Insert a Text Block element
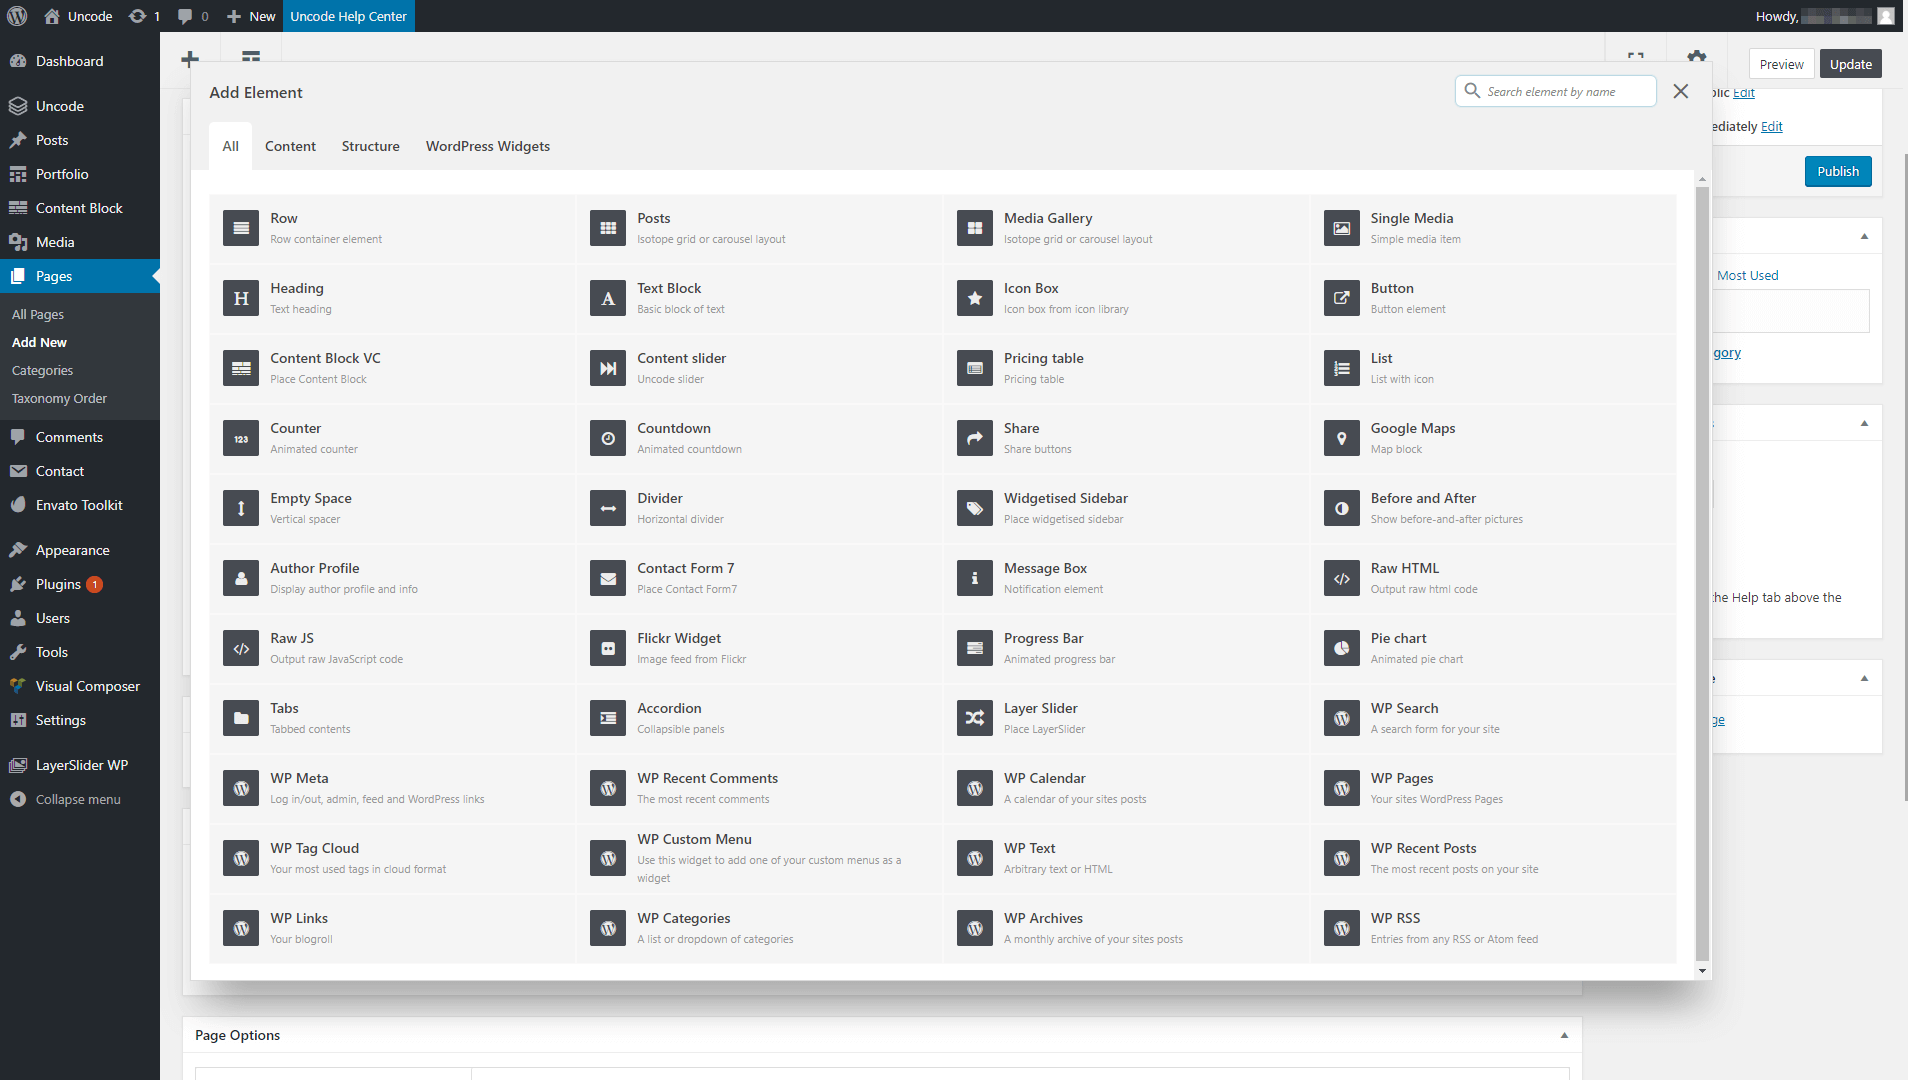The width and height of the screenshot is (1908, 1080). [x=759, y=298]
